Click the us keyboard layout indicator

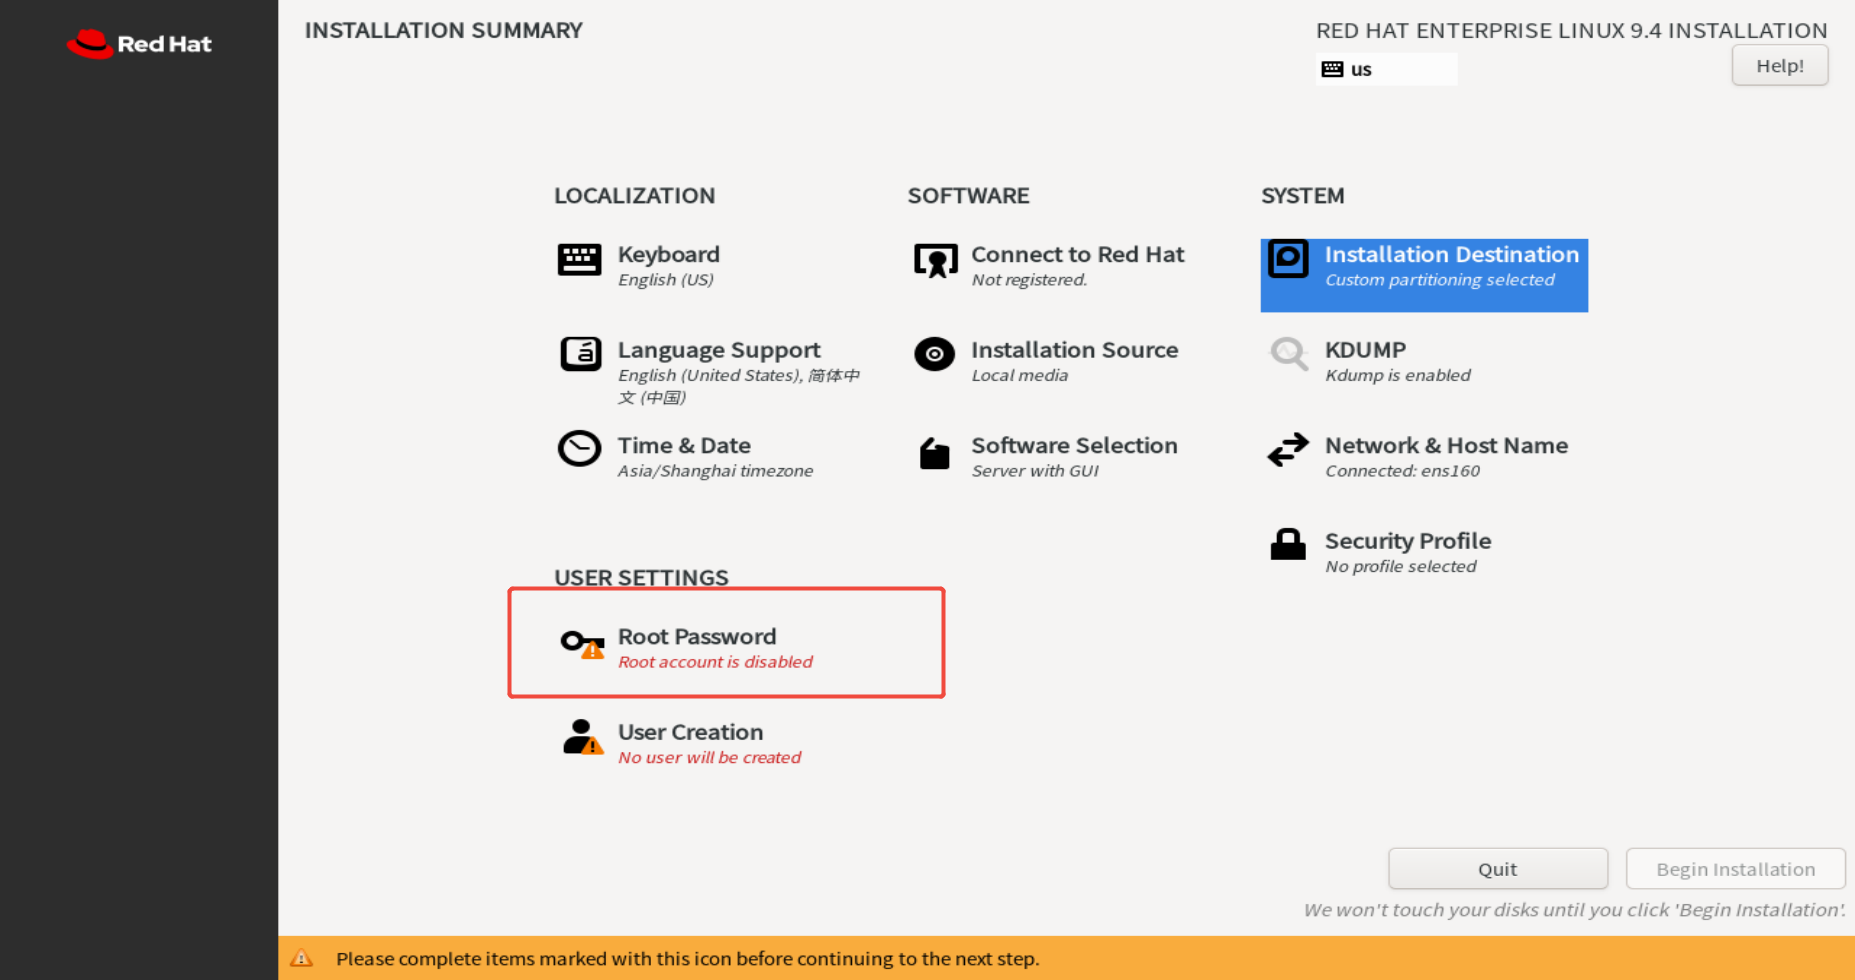[x=1386, y=69]
